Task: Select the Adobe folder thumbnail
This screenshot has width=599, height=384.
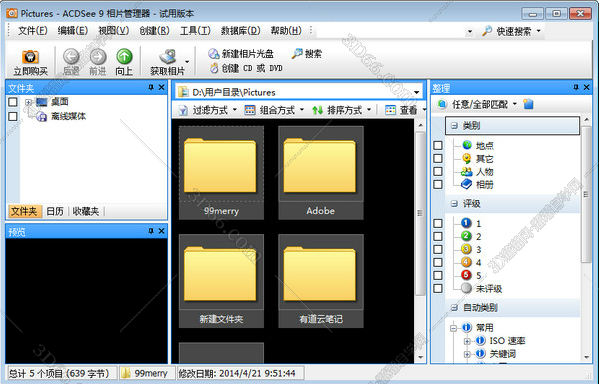Action: click(x=321, y=173)
